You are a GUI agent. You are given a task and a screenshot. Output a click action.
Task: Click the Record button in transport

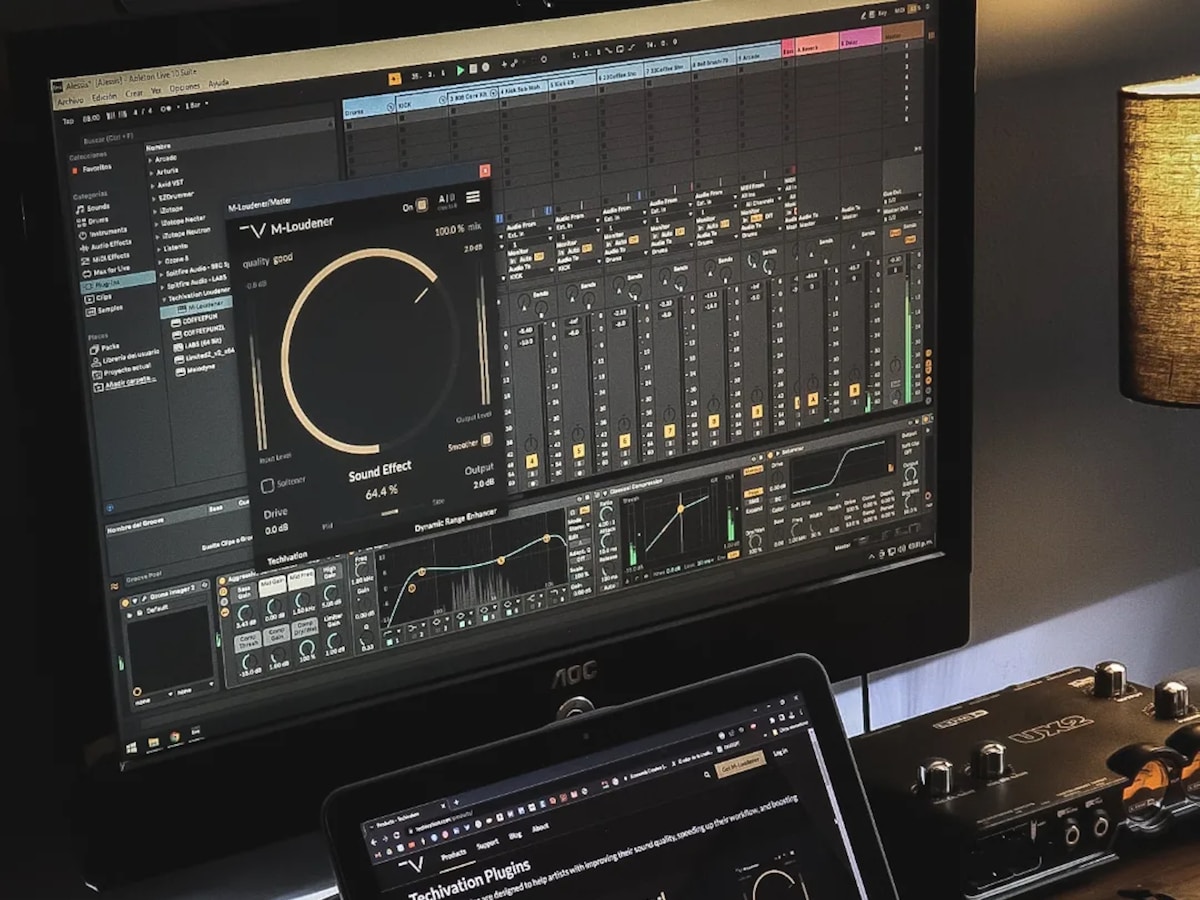(485, 67)
